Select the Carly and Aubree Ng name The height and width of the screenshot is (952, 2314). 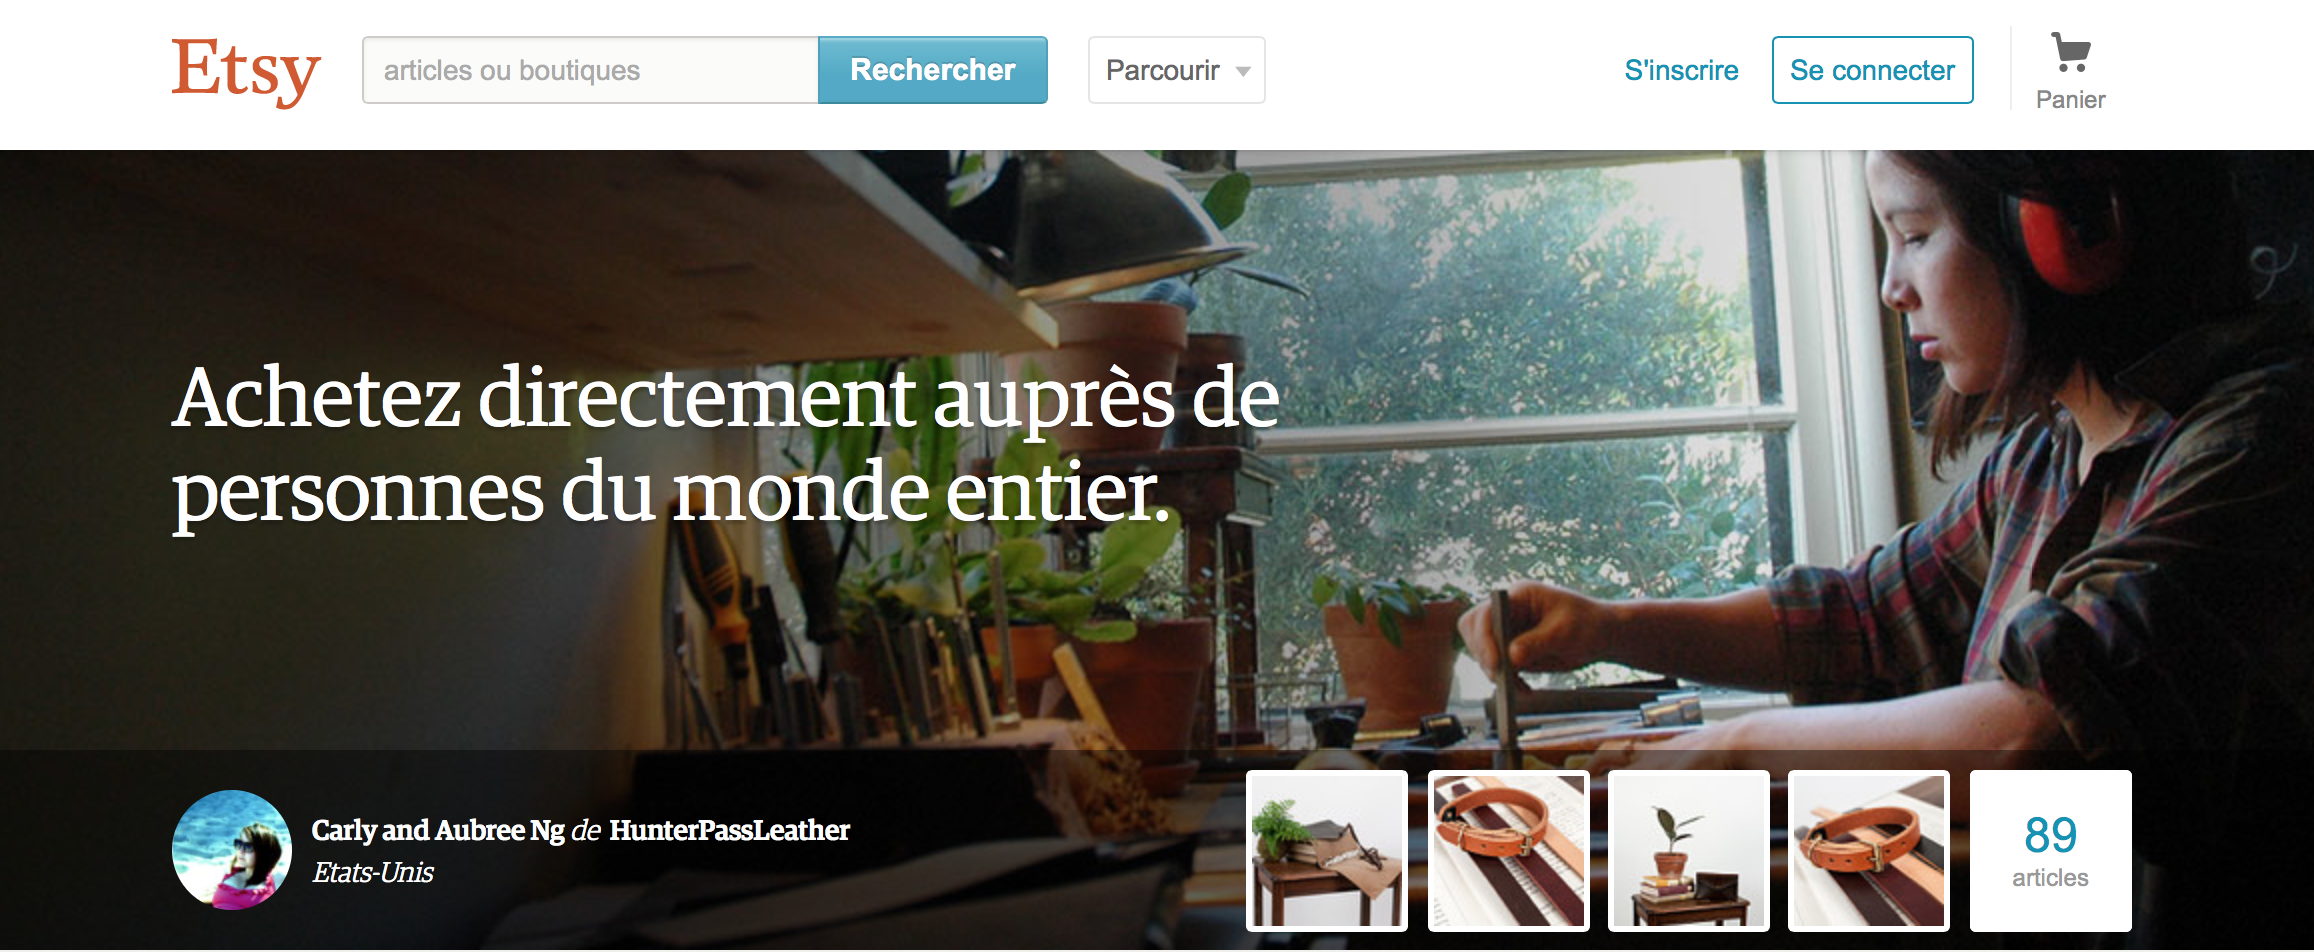[x=438, y=830]
